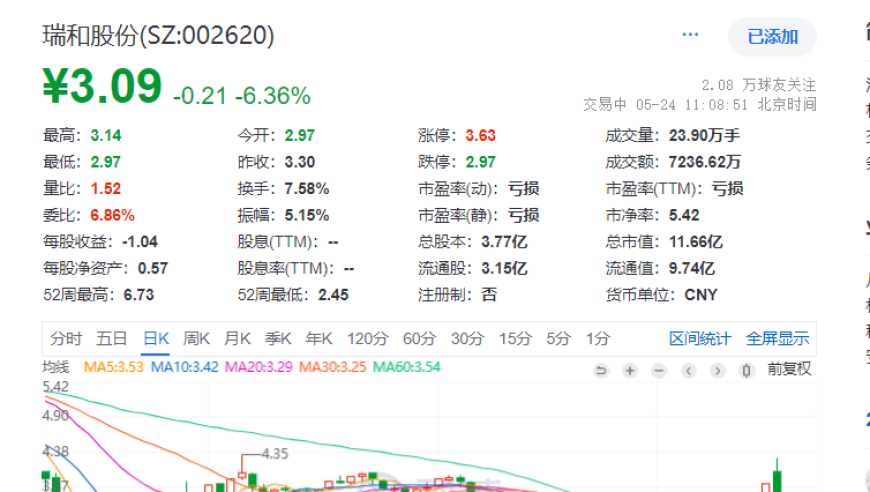Click the 货币单位 value CNY
The image size is (870, 492).
(x=701, y=295)
